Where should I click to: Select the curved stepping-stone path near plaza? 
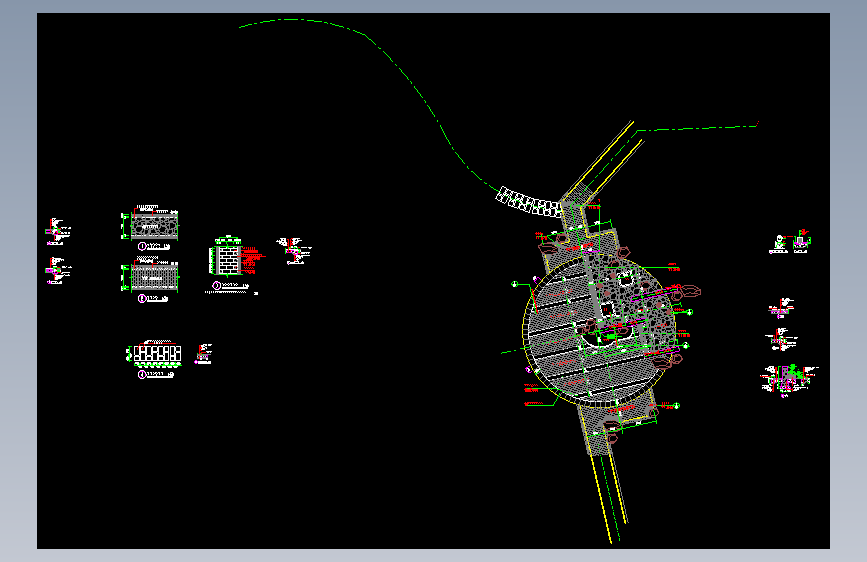pyautogui.click(x=529, y=202)
